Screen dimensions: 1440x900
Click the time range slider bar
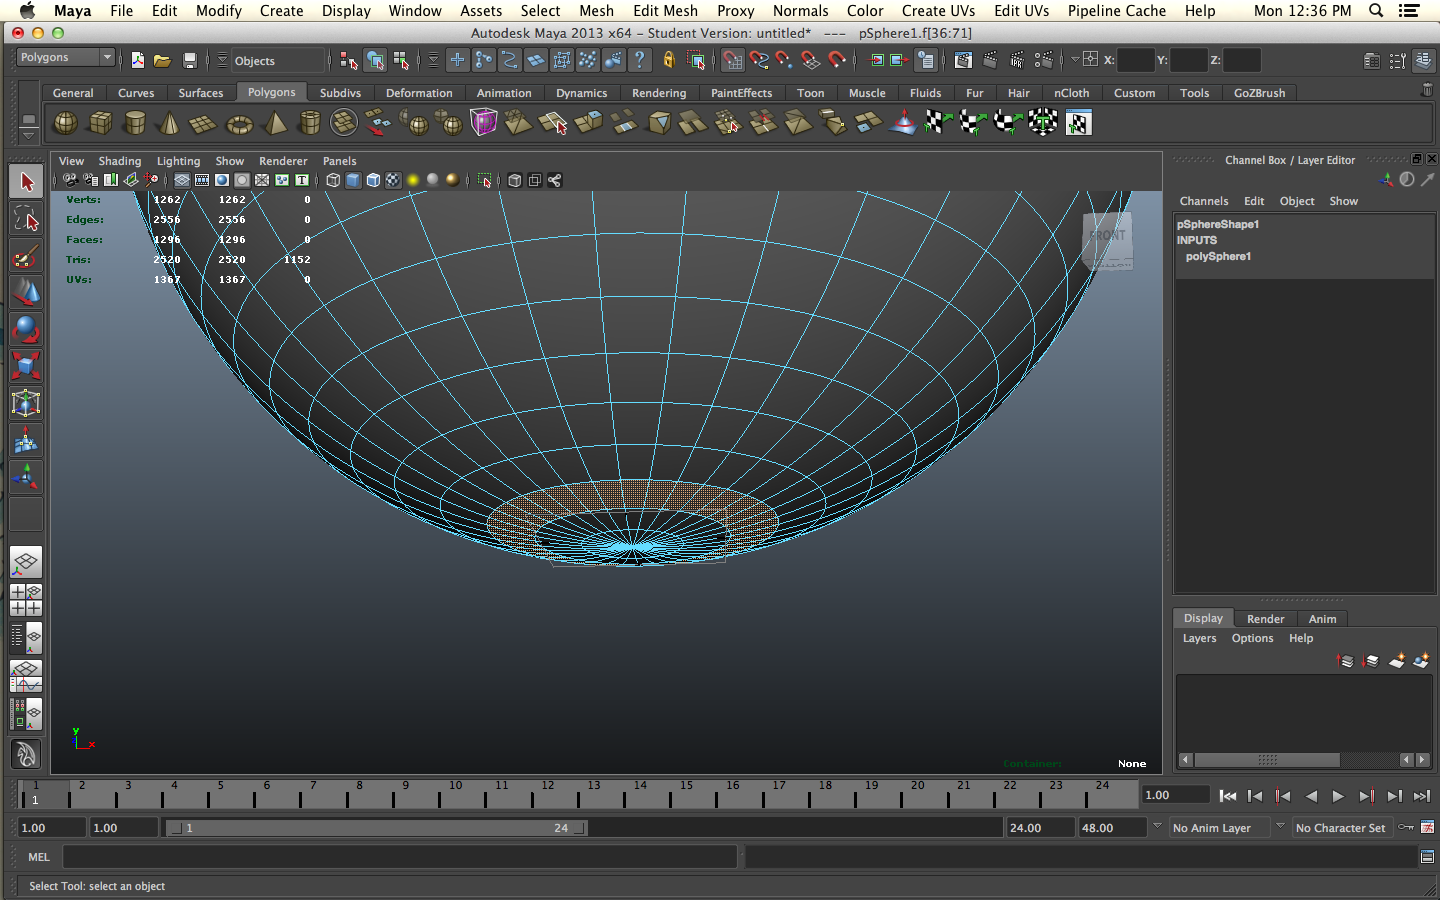click(376, 828)
